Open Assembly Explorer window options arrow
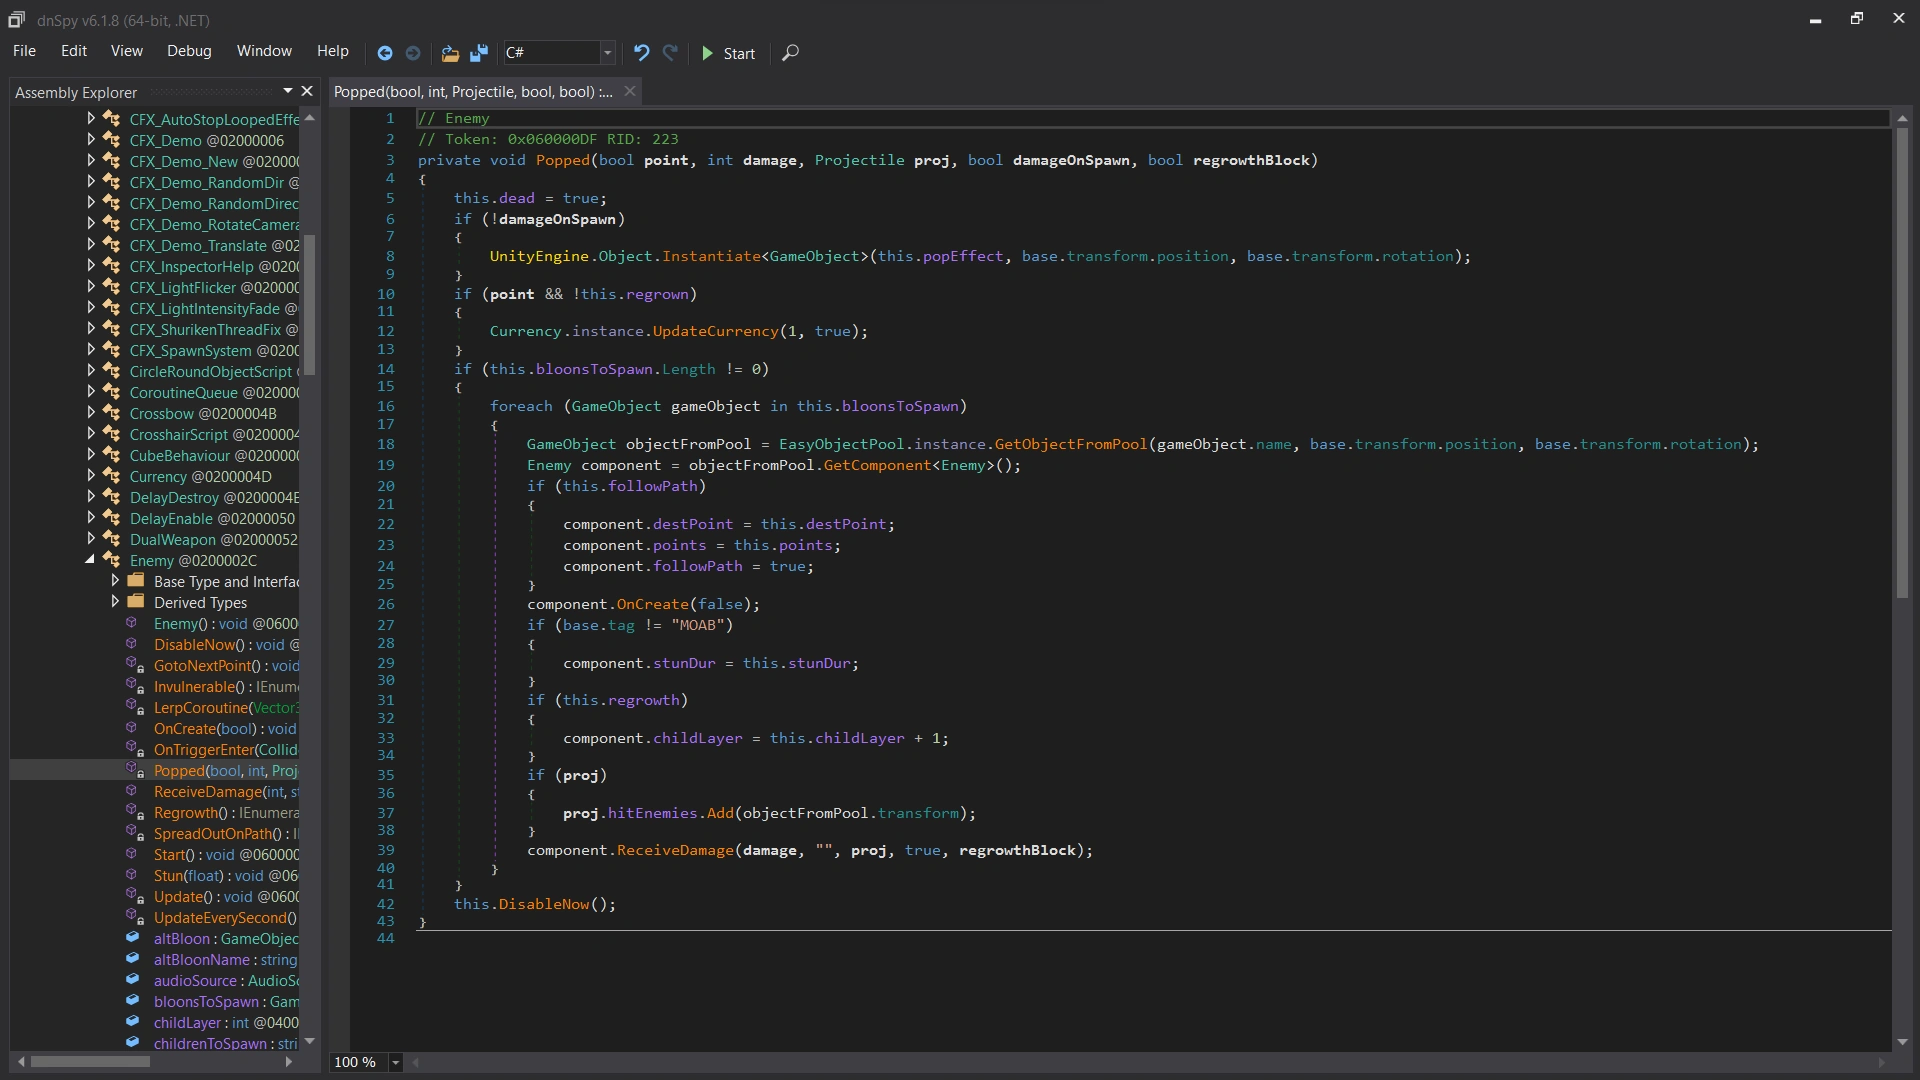1920x1080 pixels. tap(288, 91)
